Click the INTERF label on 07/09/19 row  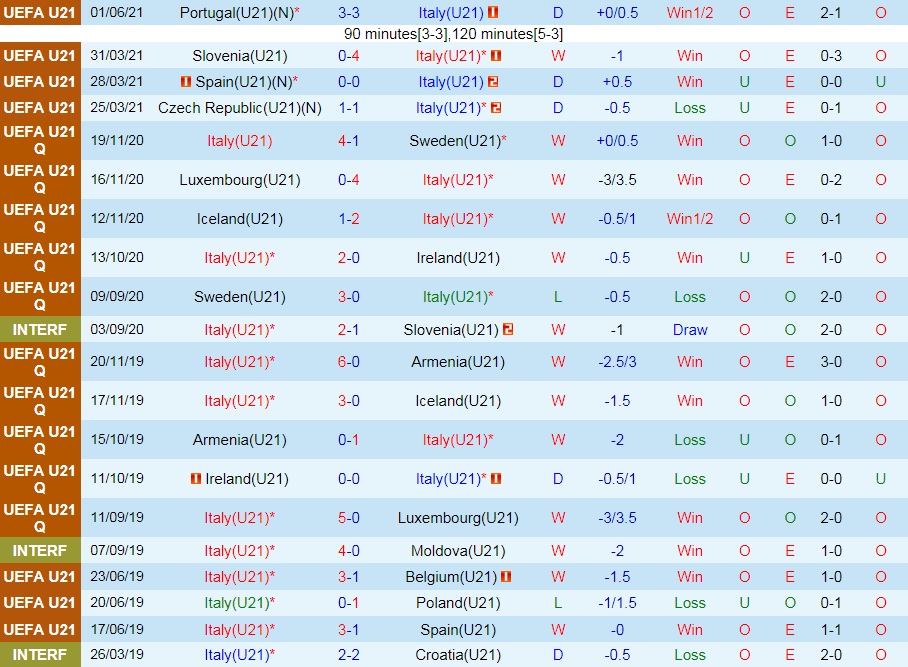click(x=40, y=550)
